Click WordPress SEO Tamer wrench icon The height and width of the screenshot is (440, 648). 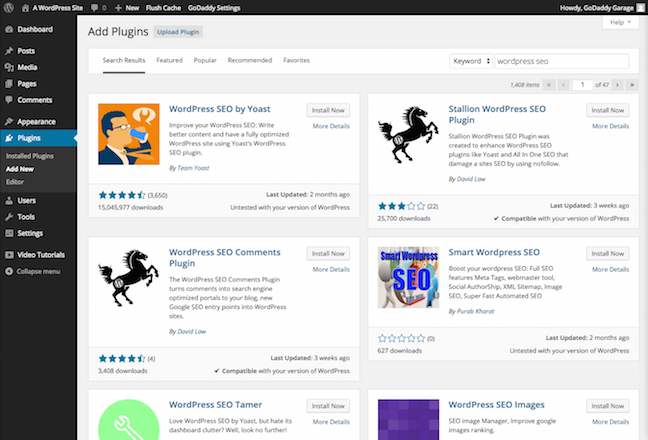[x=129, y=420]
